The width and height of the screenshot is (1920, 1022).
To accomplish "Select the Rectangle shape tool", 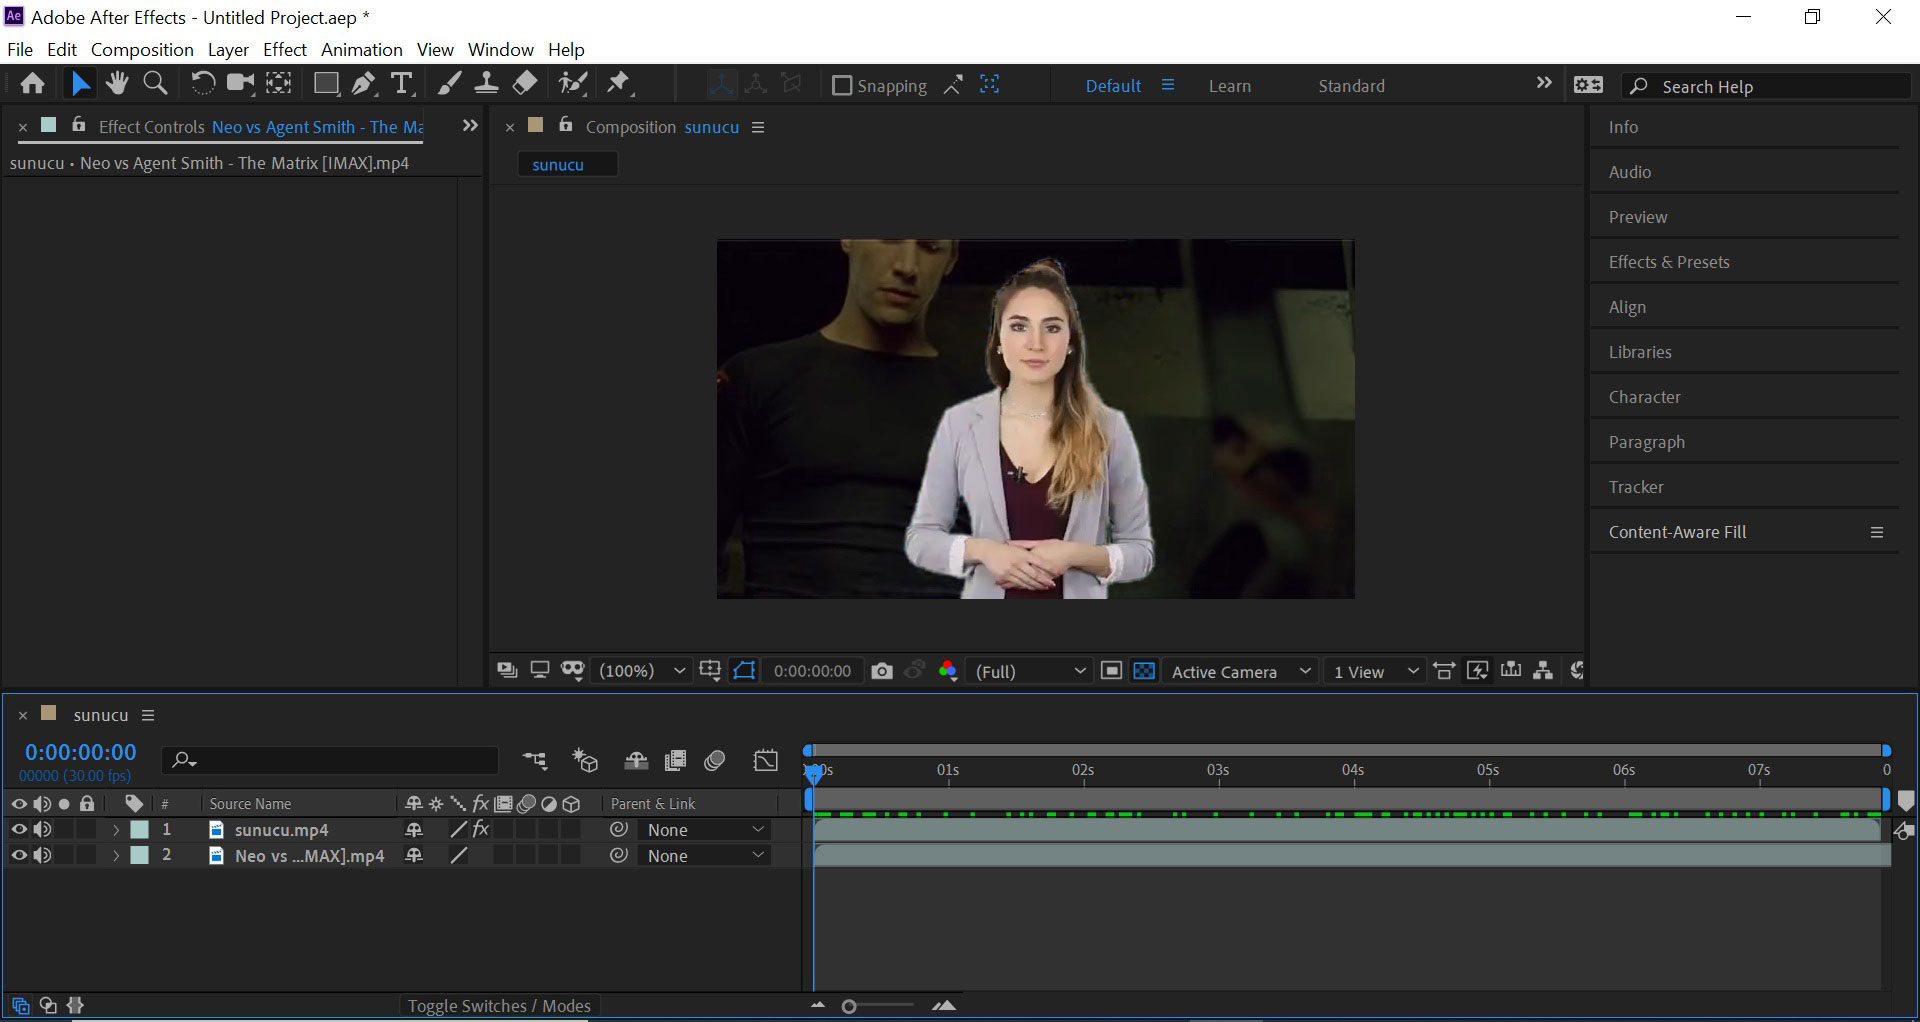I will point(325,84).
